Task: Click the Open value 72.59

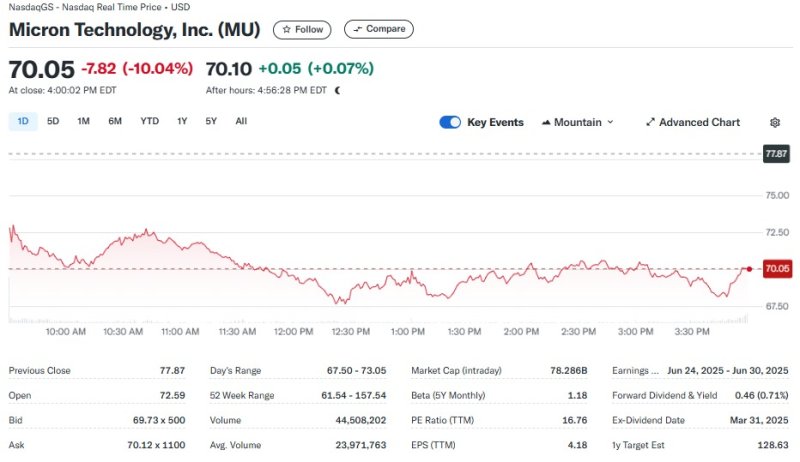Action: pos(172,396)
